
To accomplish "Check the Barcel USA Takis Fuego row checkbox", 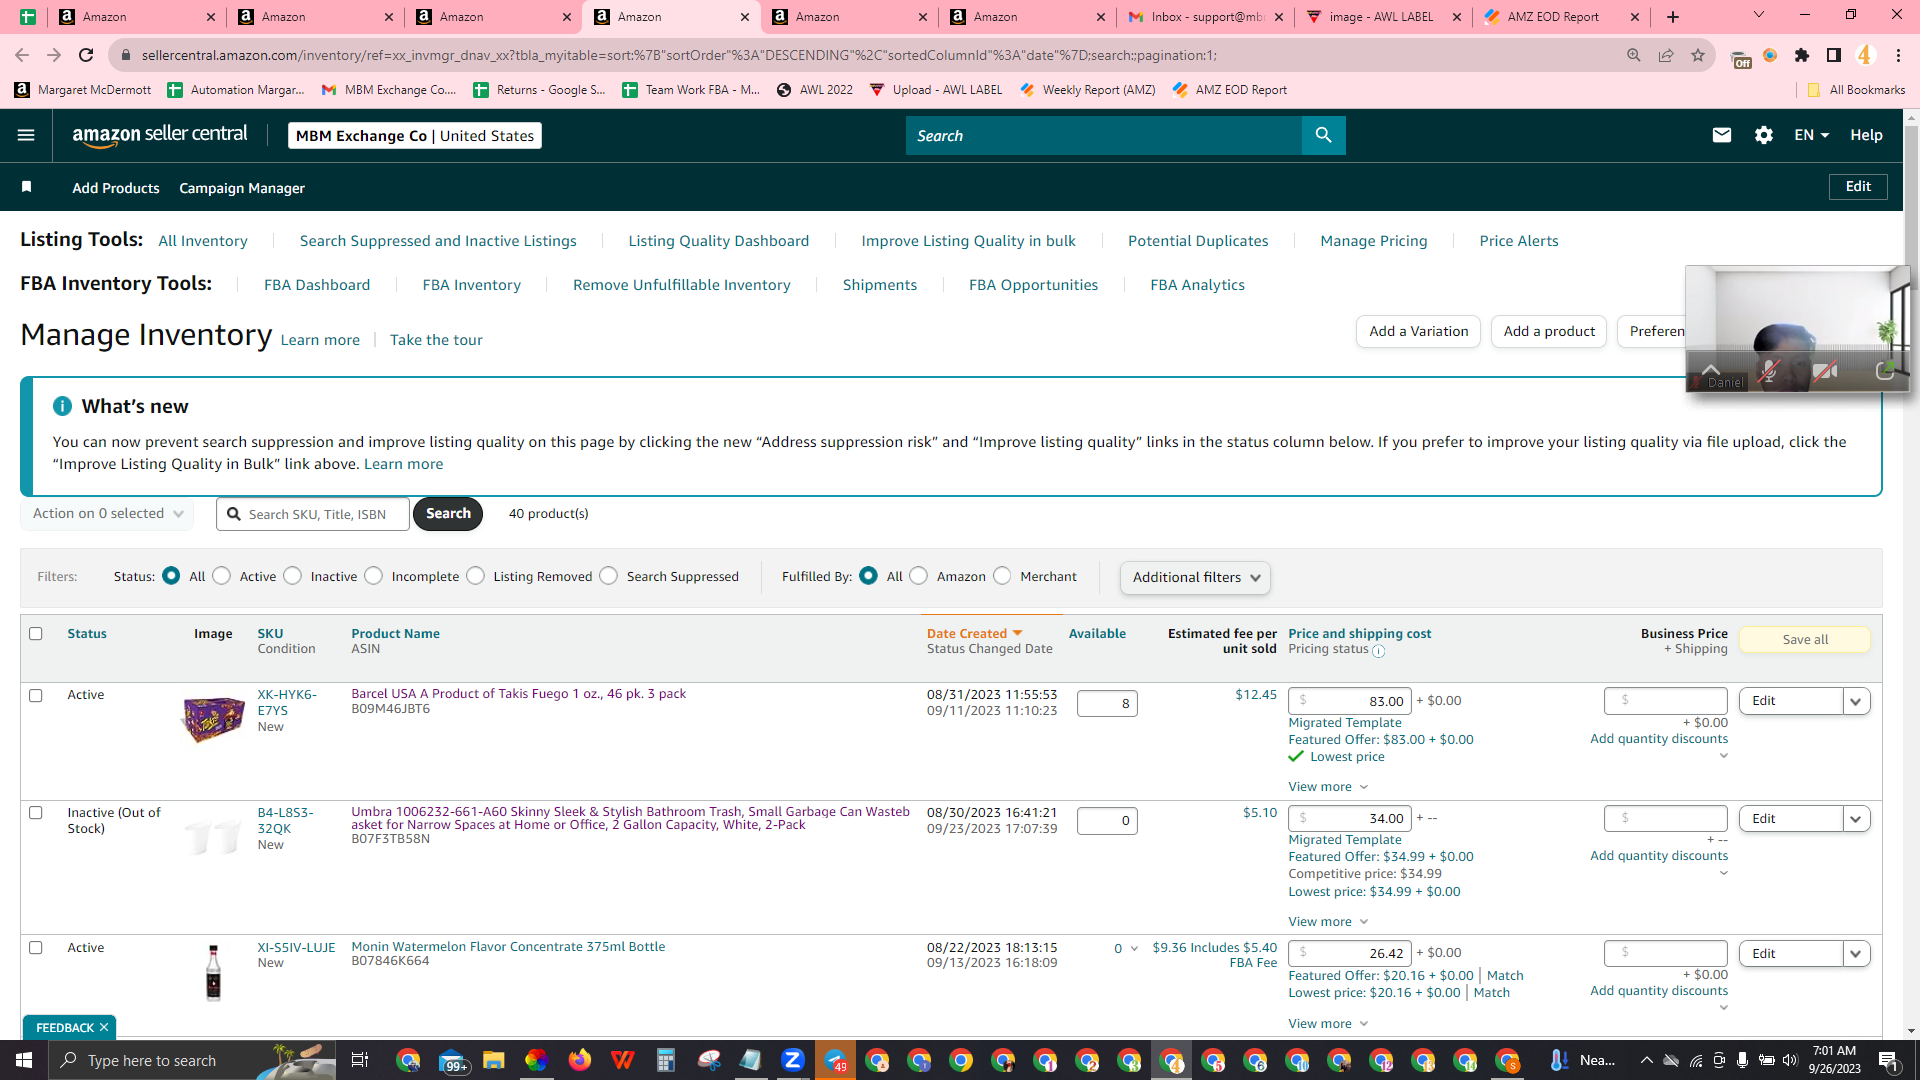I will click(x=36, y=696).
